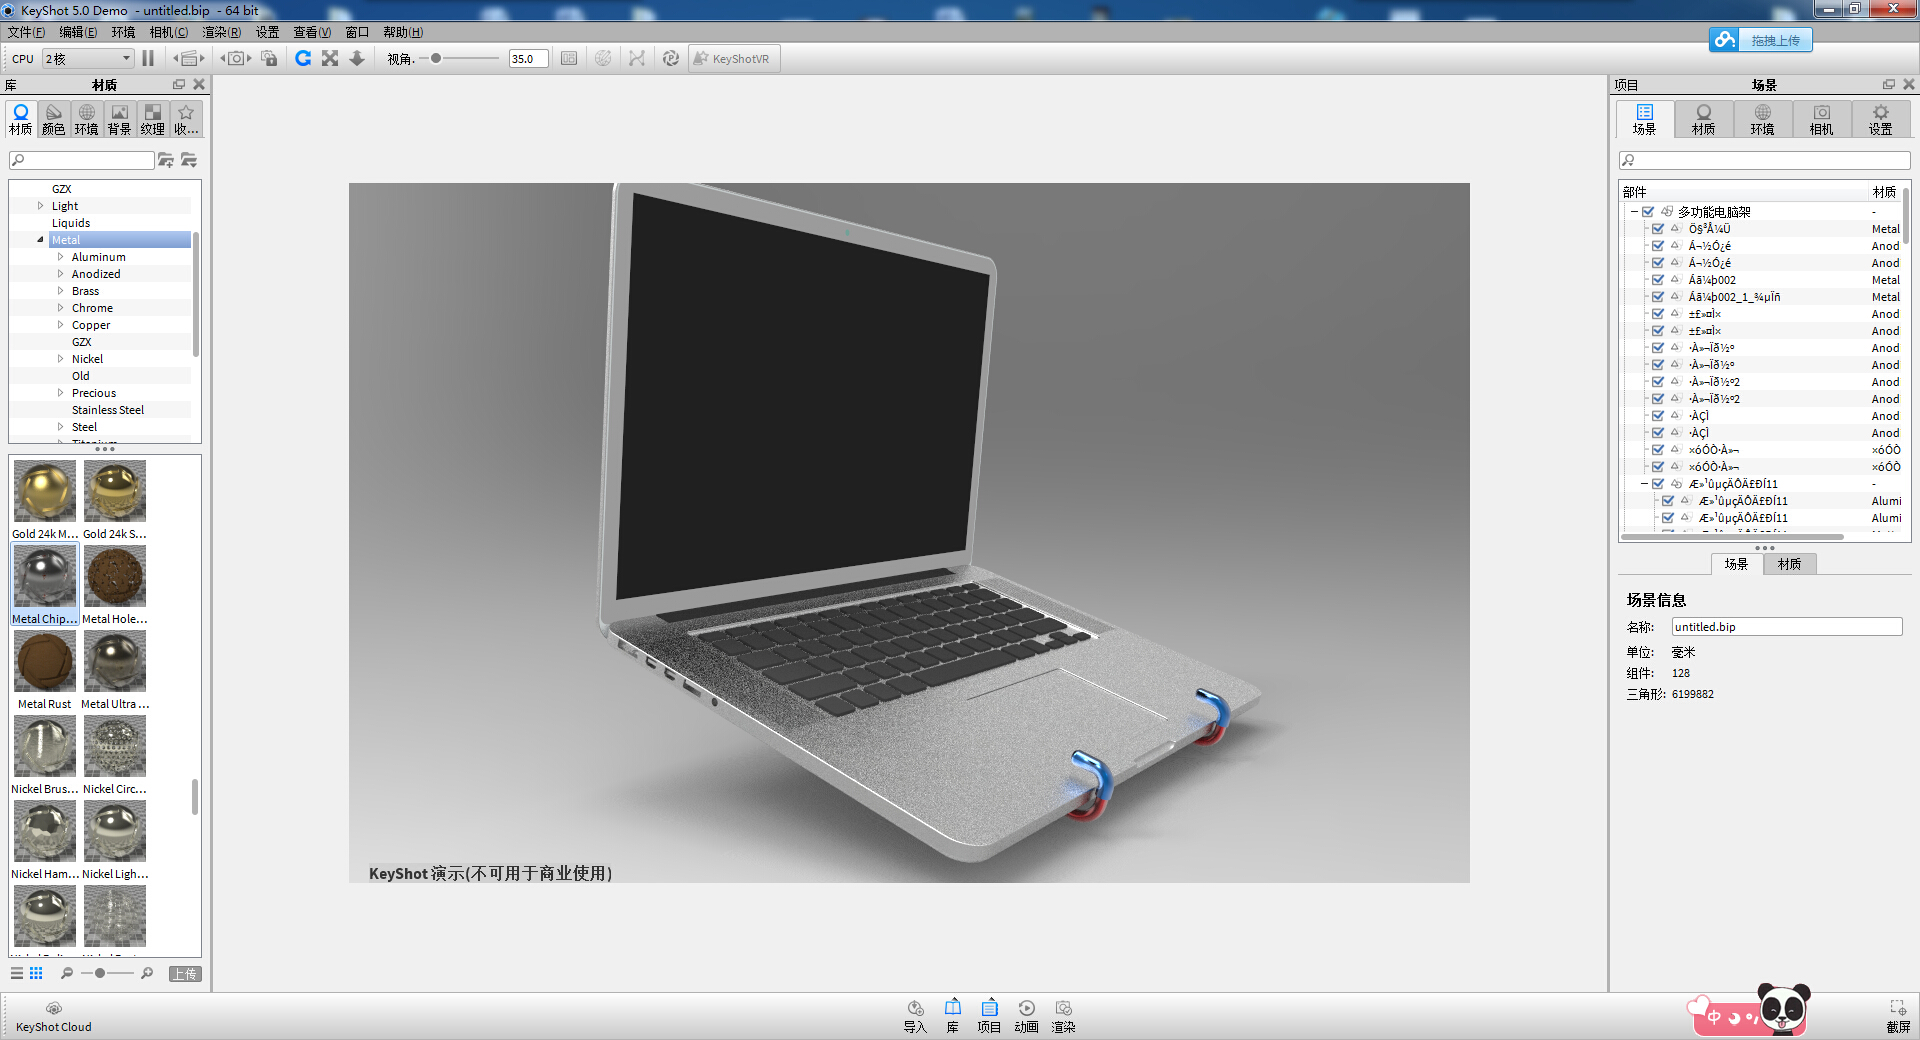
Task: Click the 截屏 screenshot icon
Action: coord(1898,1016)
